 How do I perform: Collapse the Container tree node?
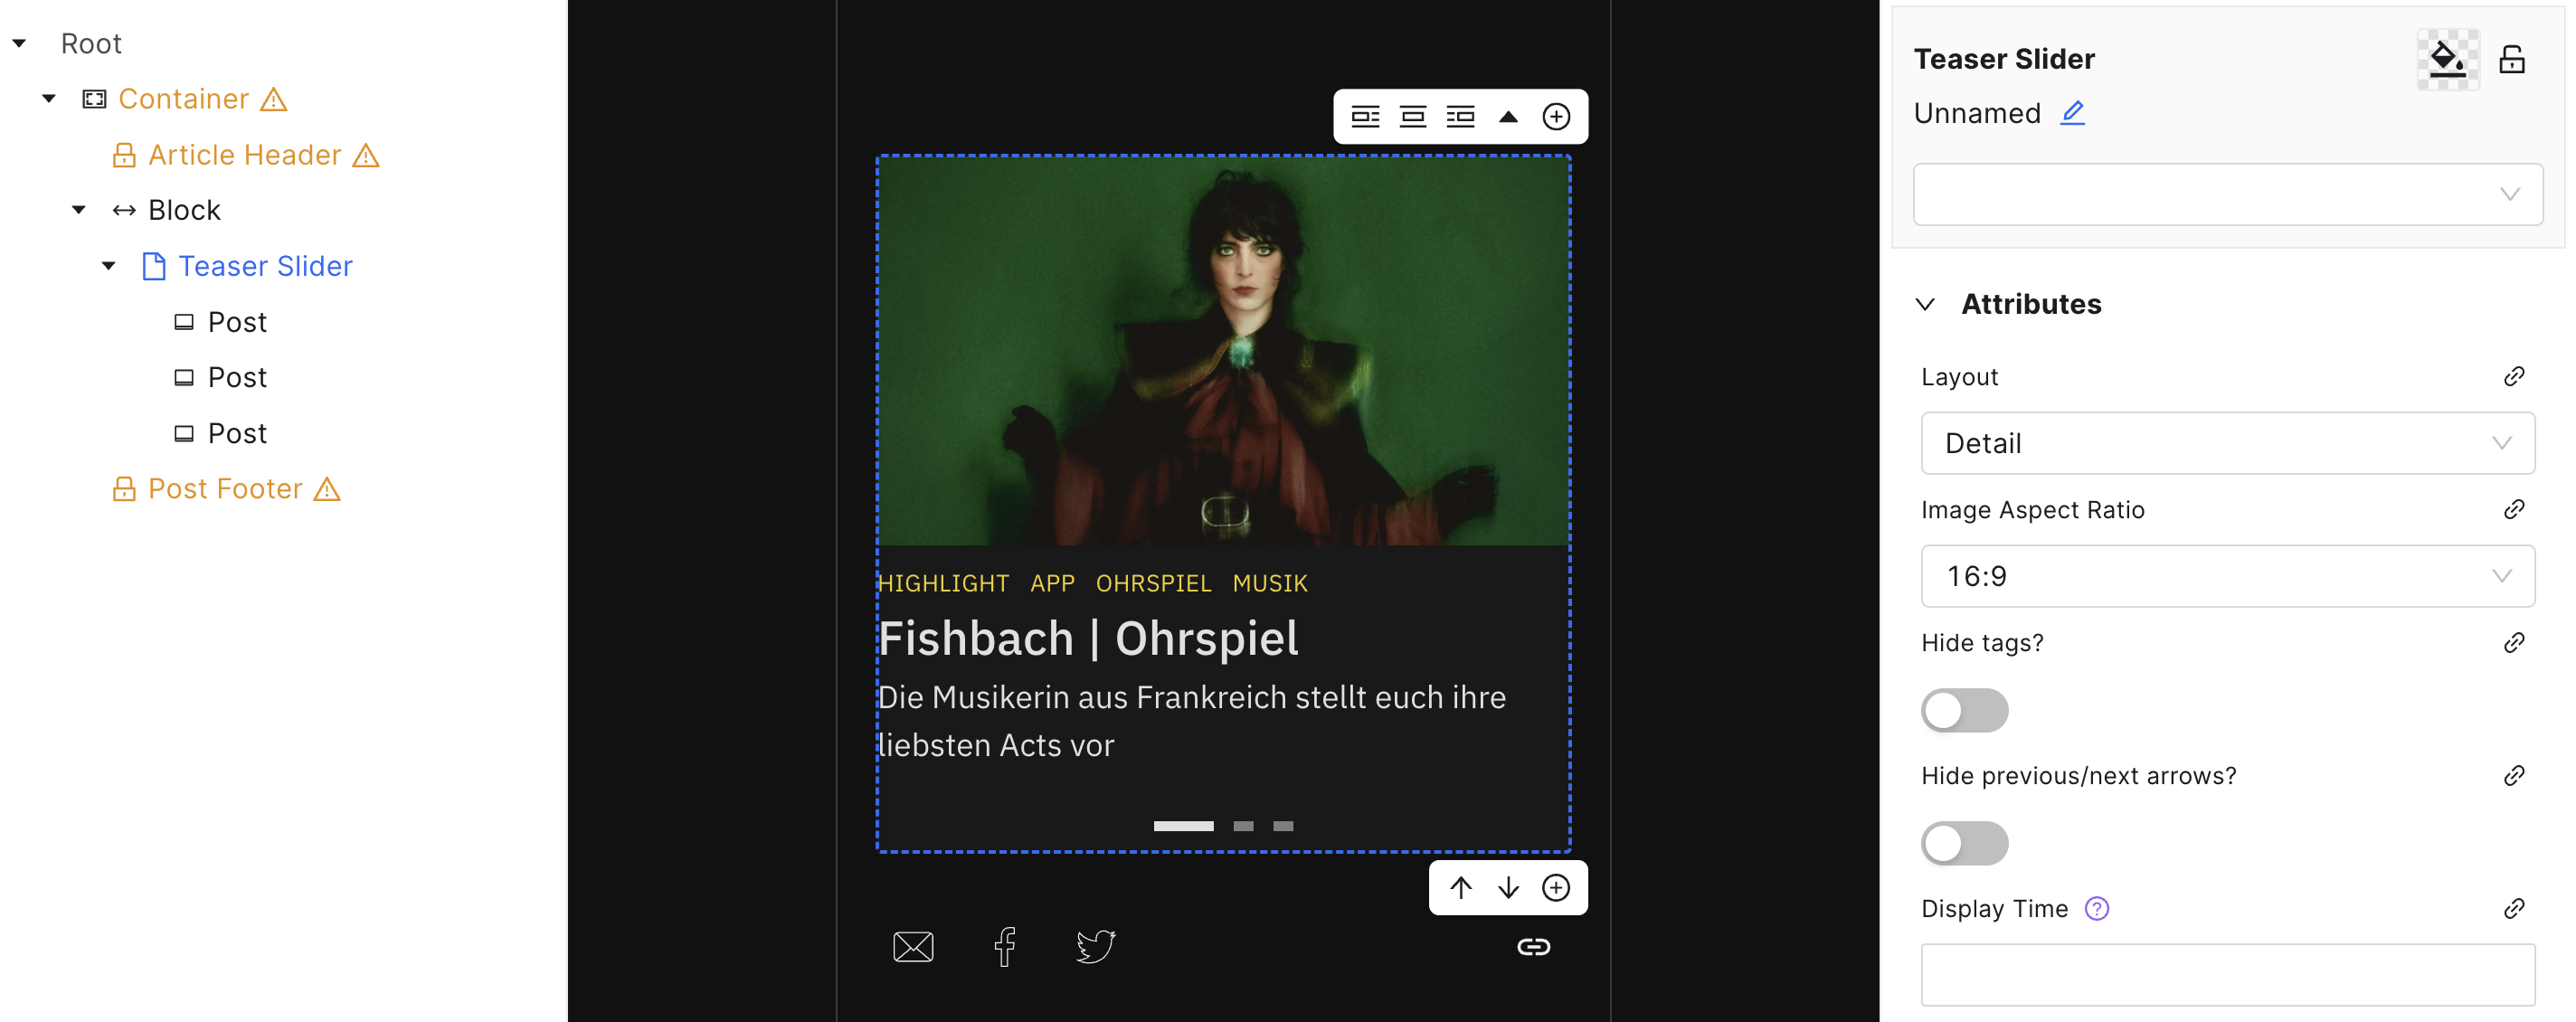[x=49, y=99]
